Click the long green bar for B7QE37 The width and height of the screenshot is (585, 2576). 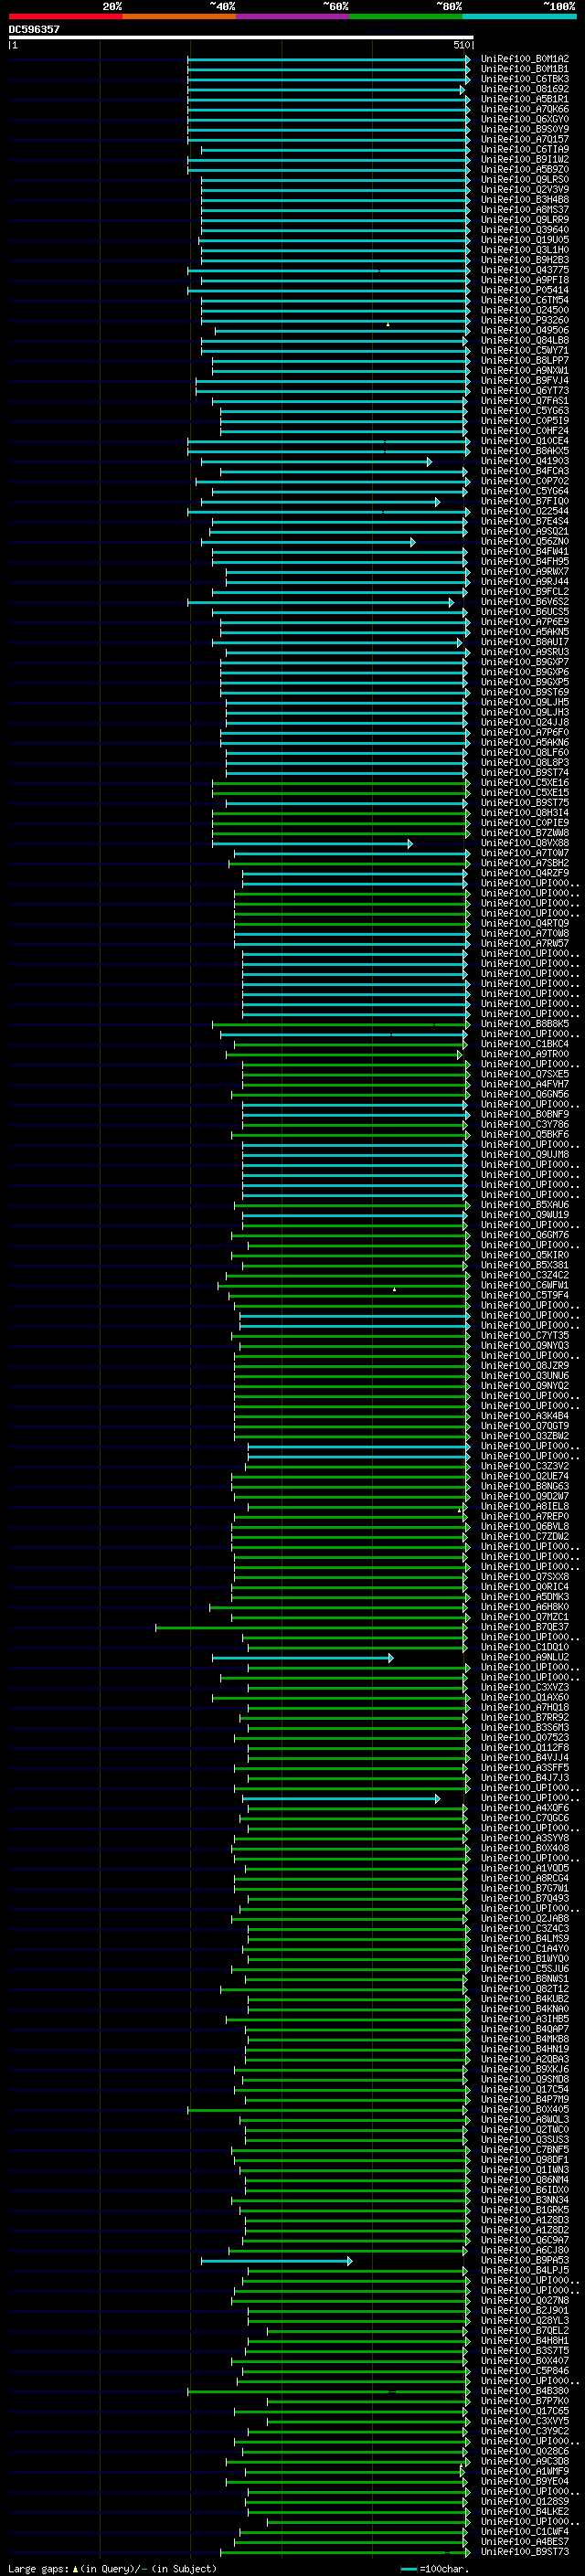click(311, 1628)
